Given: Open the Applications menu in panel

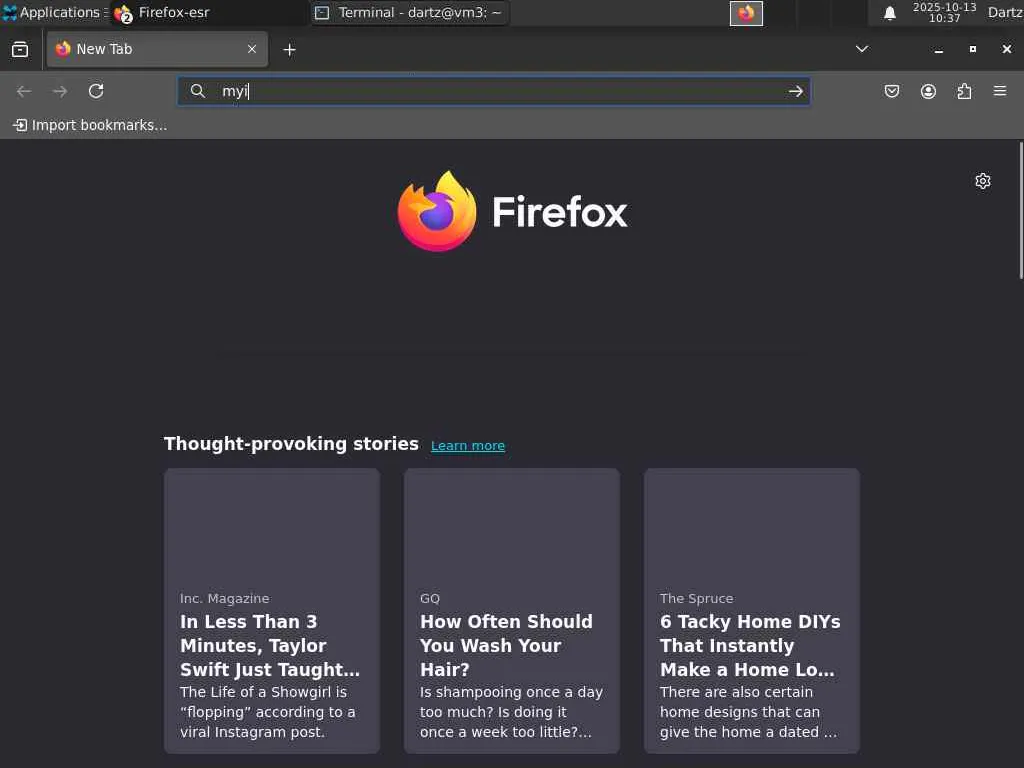Looking at the screenshot, I should (x=55, y=12).
